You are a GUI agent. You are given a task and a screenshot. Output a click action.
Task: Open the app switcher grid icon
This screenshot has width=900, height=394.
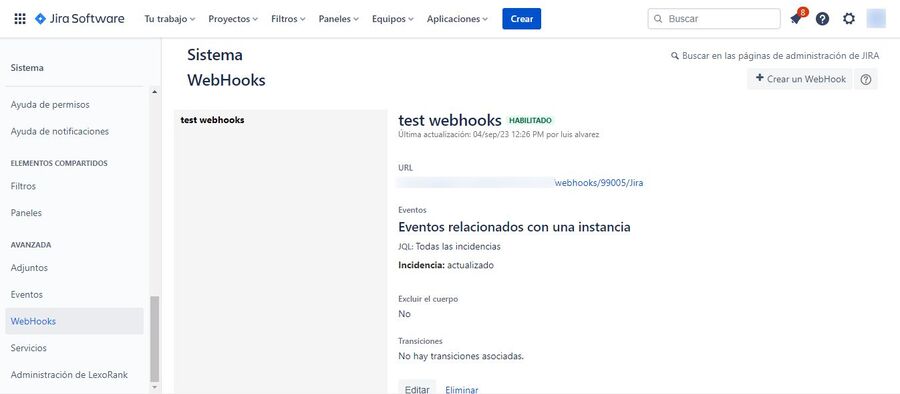(20, 19)
